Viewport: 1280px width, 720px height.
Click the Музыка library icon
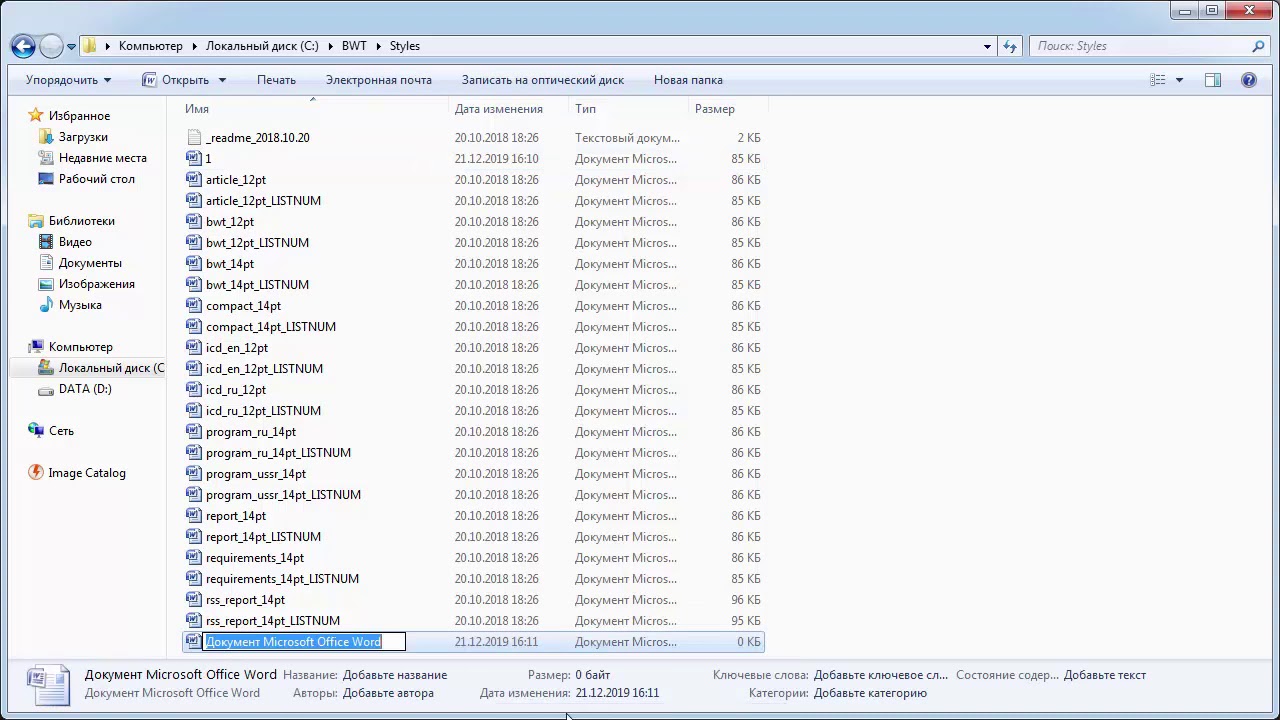click(45, 305)
